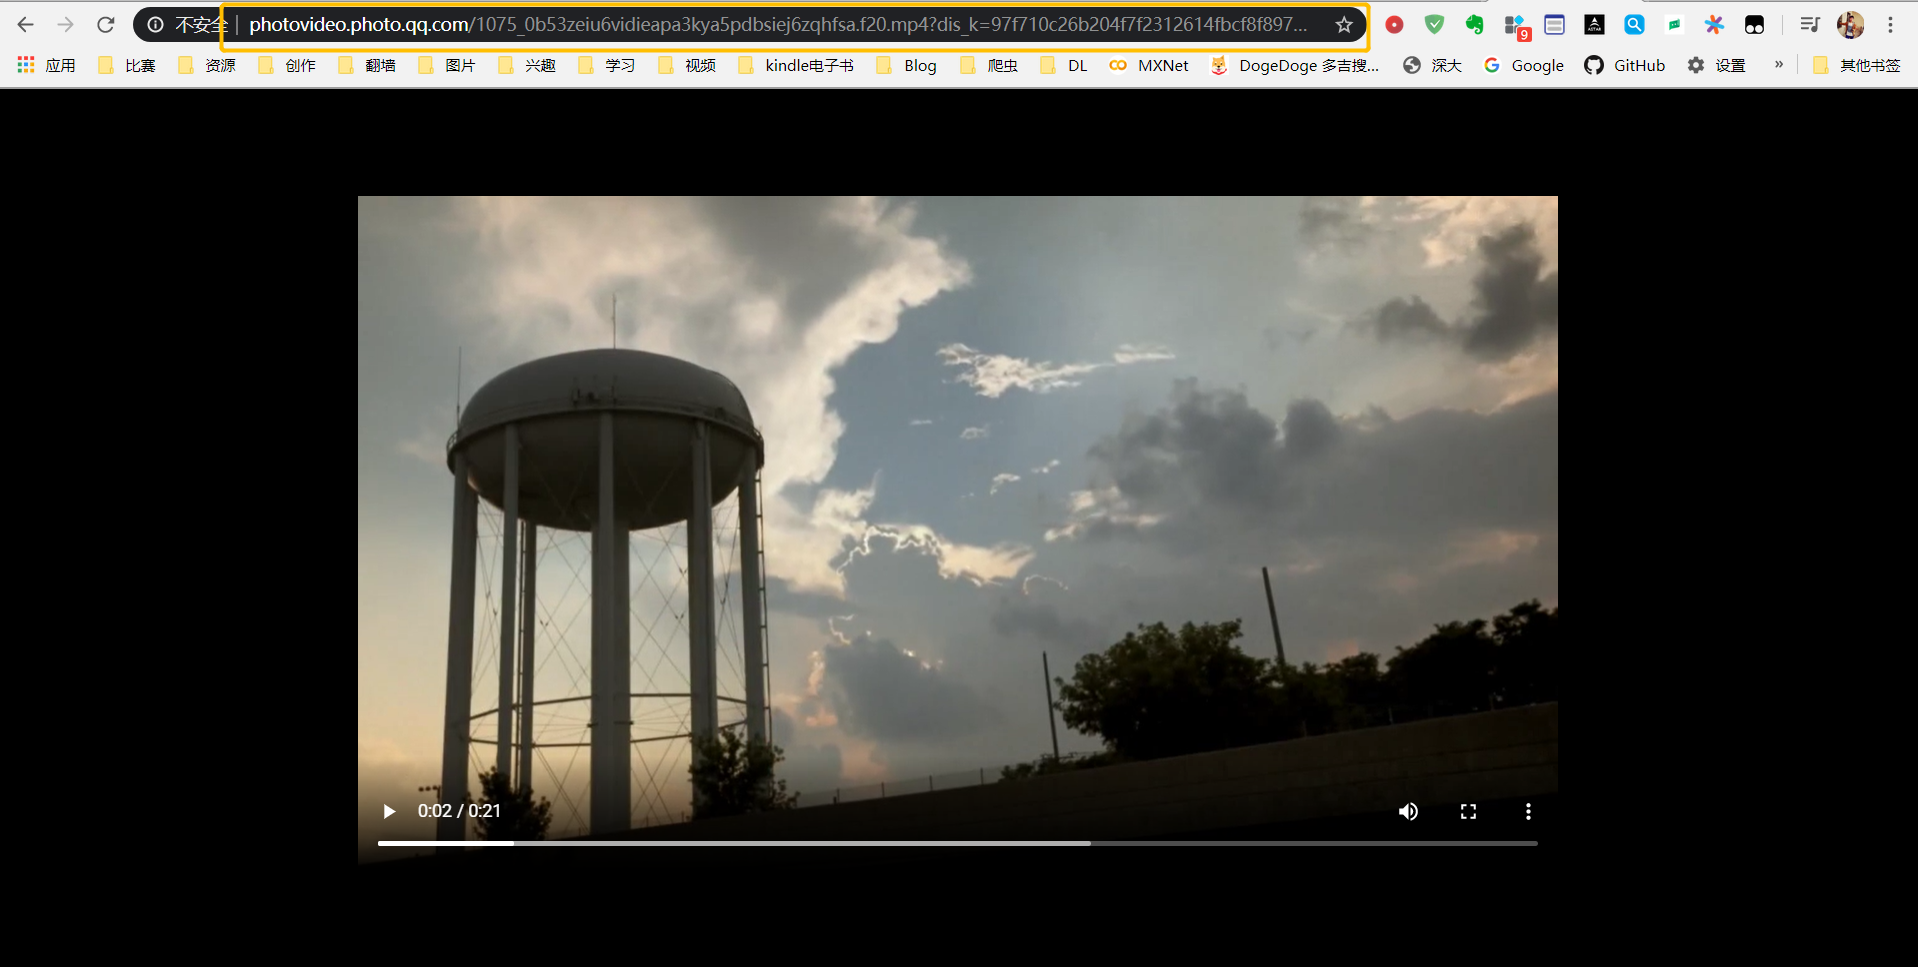
Task: Go back to the previous page
Action: coord(26,25)
